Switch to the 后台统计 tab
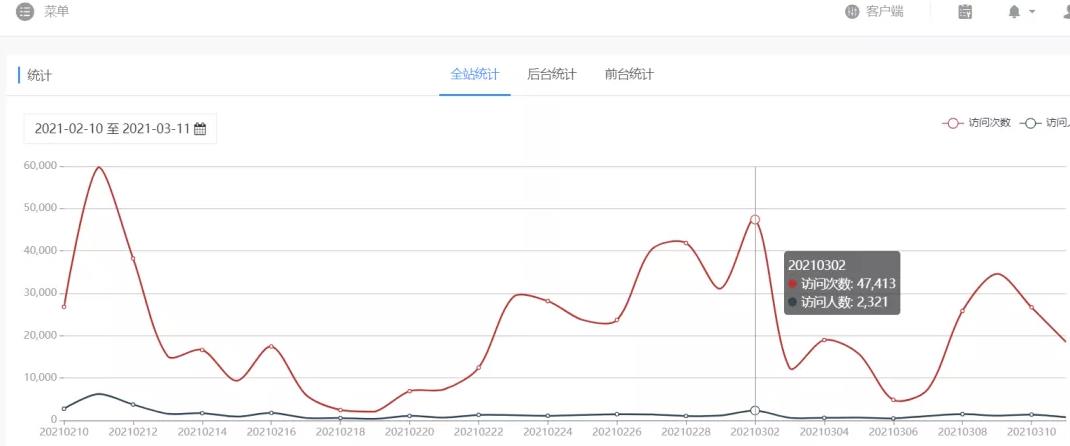 point(551,74)
